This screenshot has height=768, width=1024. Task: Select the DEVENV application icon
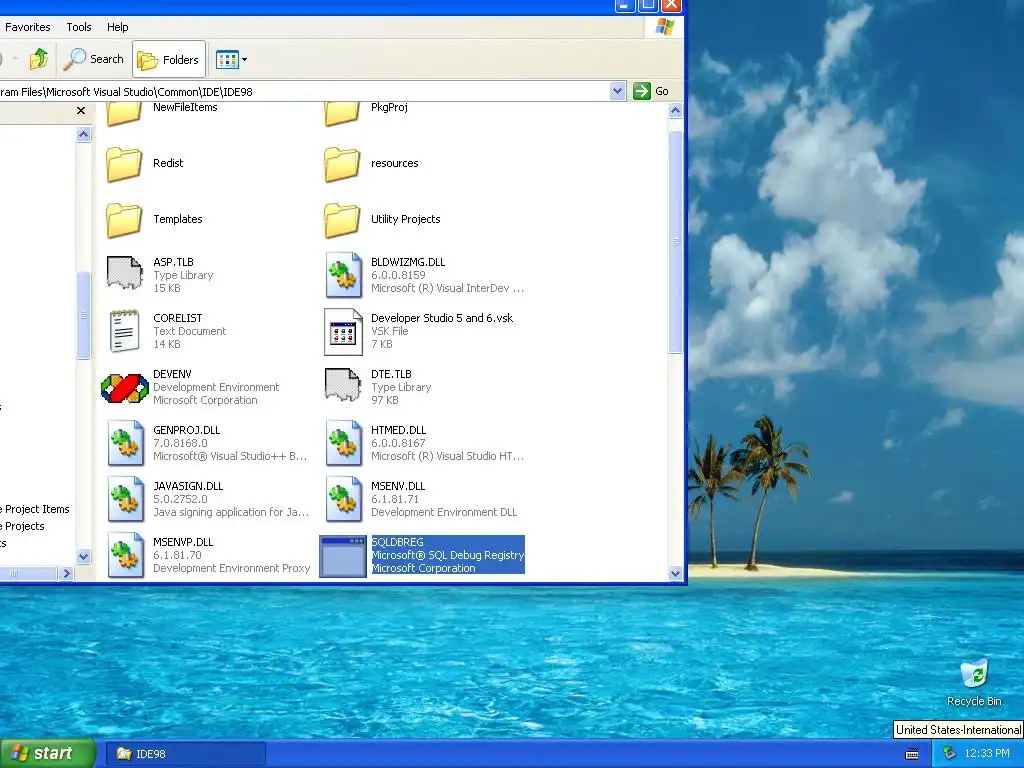125,388
